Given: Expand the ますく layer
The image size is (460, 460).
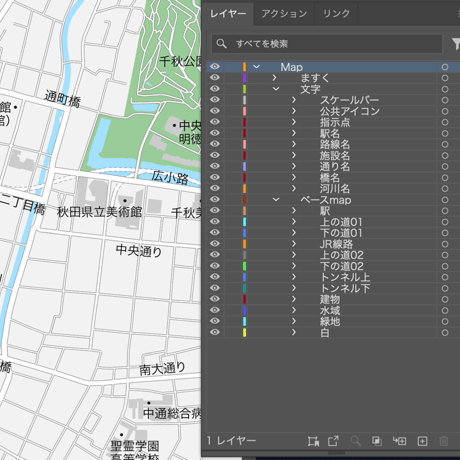Looking at the screenshot, I should tap(274, 78).
